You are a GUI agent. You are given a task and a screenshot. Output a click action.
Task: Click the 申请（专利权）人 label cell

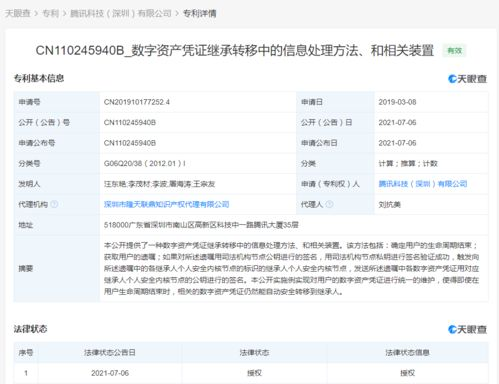coord(335,184)
